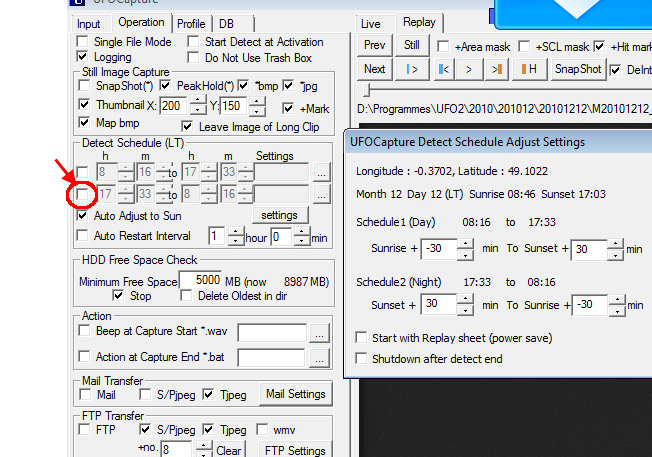652x457 pixels.
Task: Browse Beep at Capture Start wav file
Action: point(319,333)
